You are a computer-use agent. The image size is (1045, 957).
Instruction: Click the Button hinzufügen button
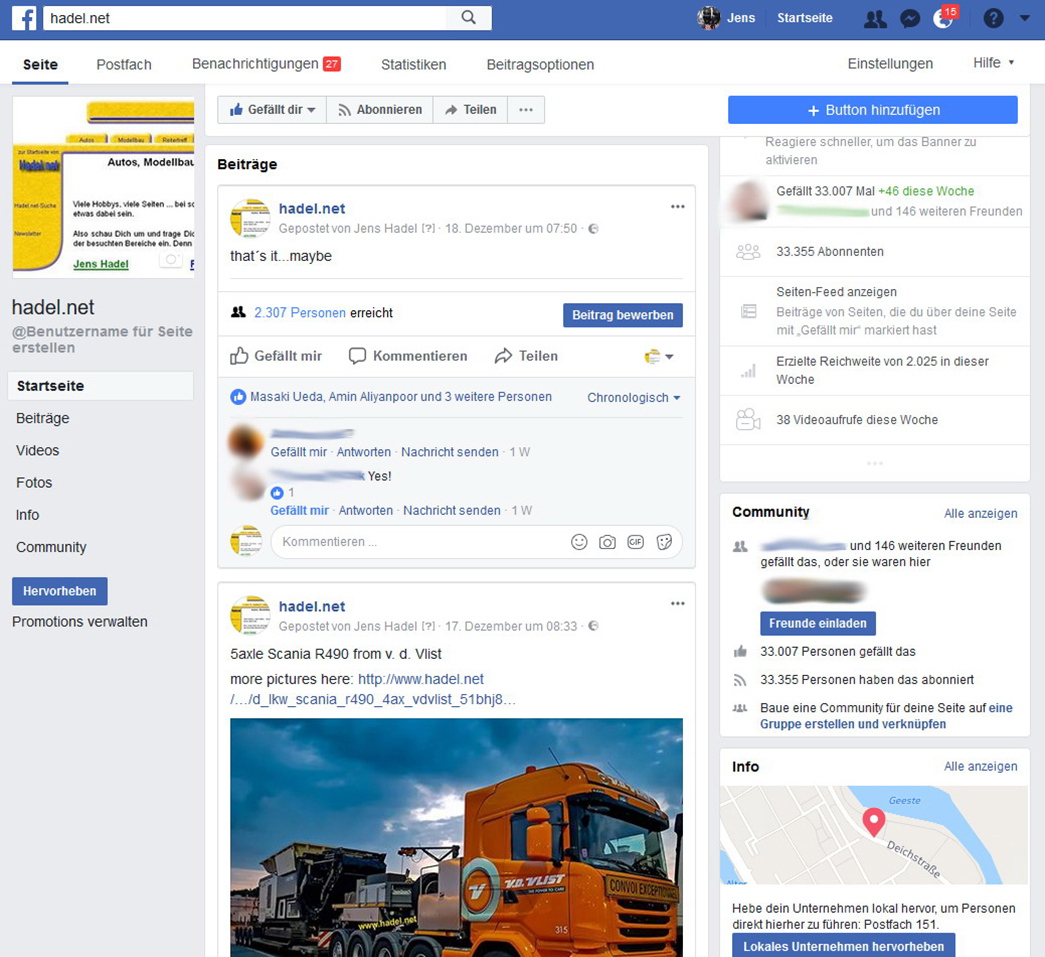(x=872, y=110)
